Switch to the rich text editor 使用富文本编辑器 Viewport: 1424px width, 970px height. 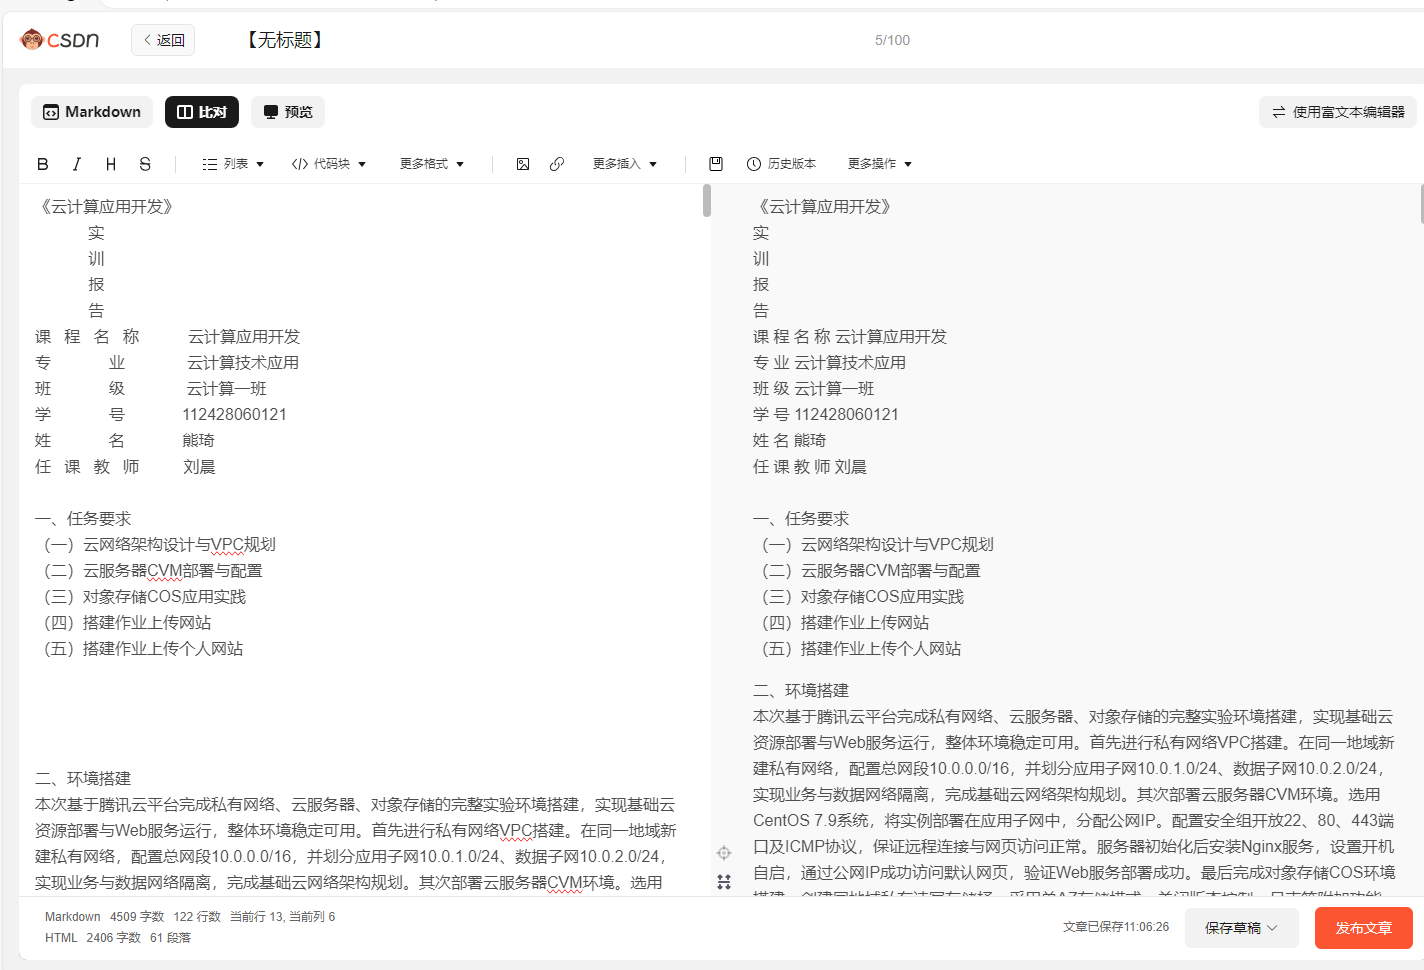click(1338, 112)
